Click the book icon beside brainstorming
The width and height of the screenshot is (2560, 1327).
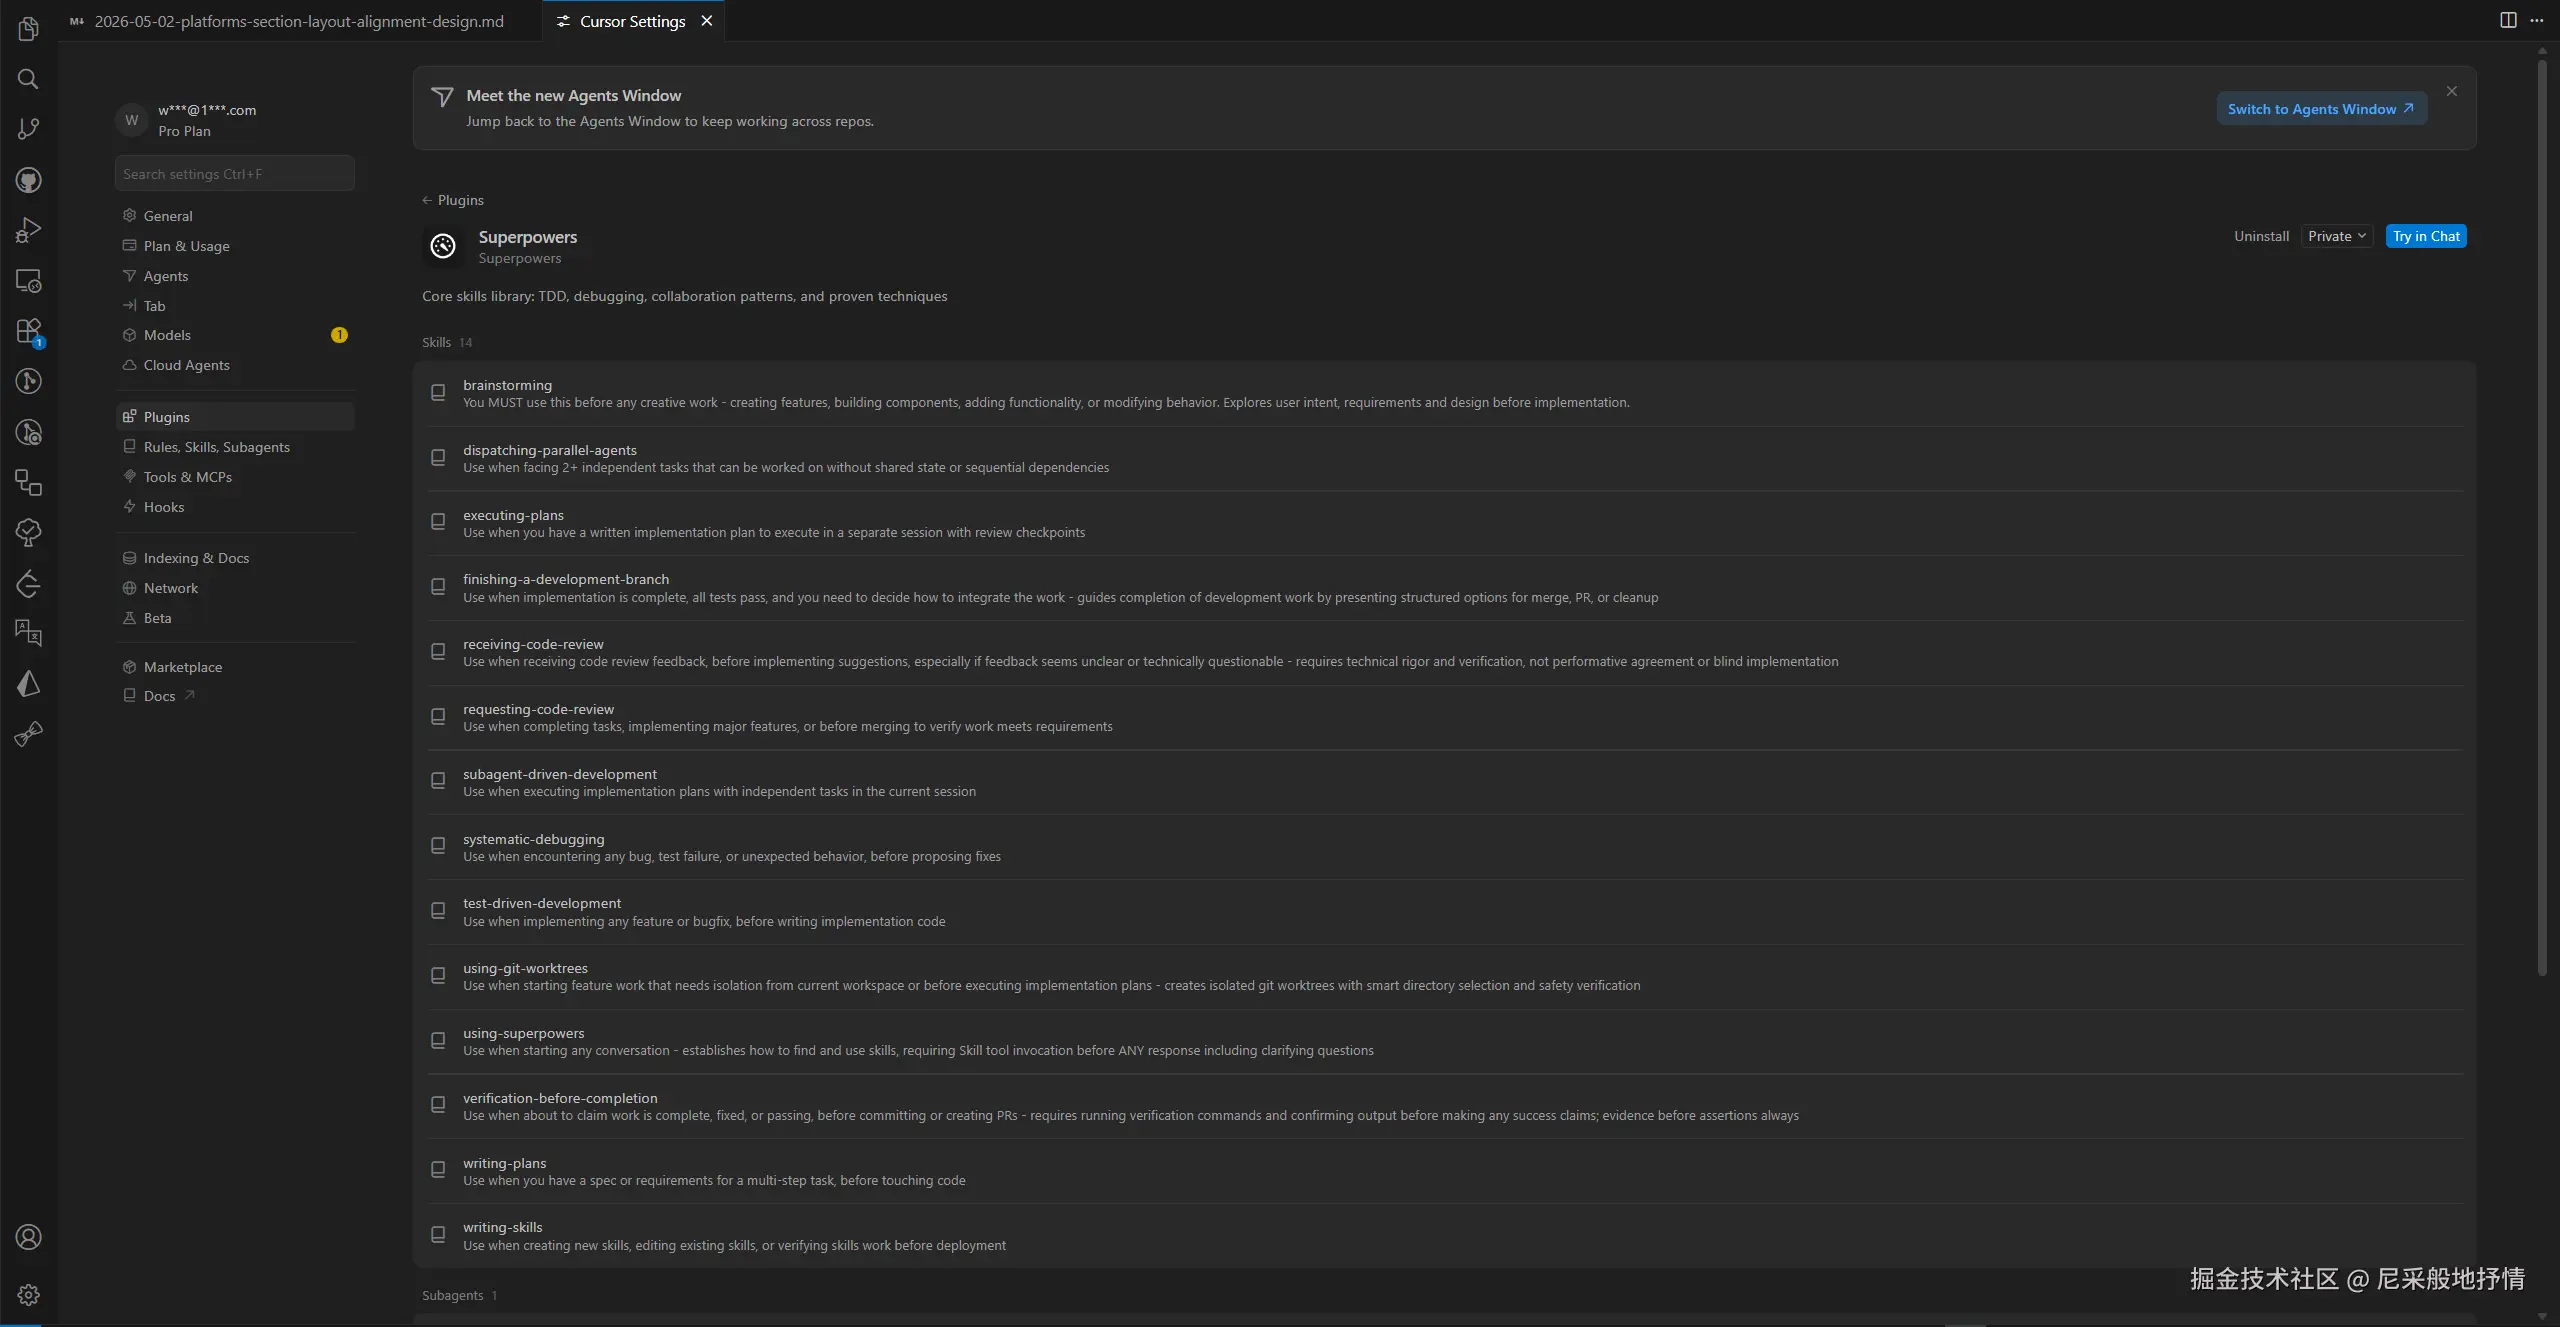pyautogui.click(x=438, y=393)
